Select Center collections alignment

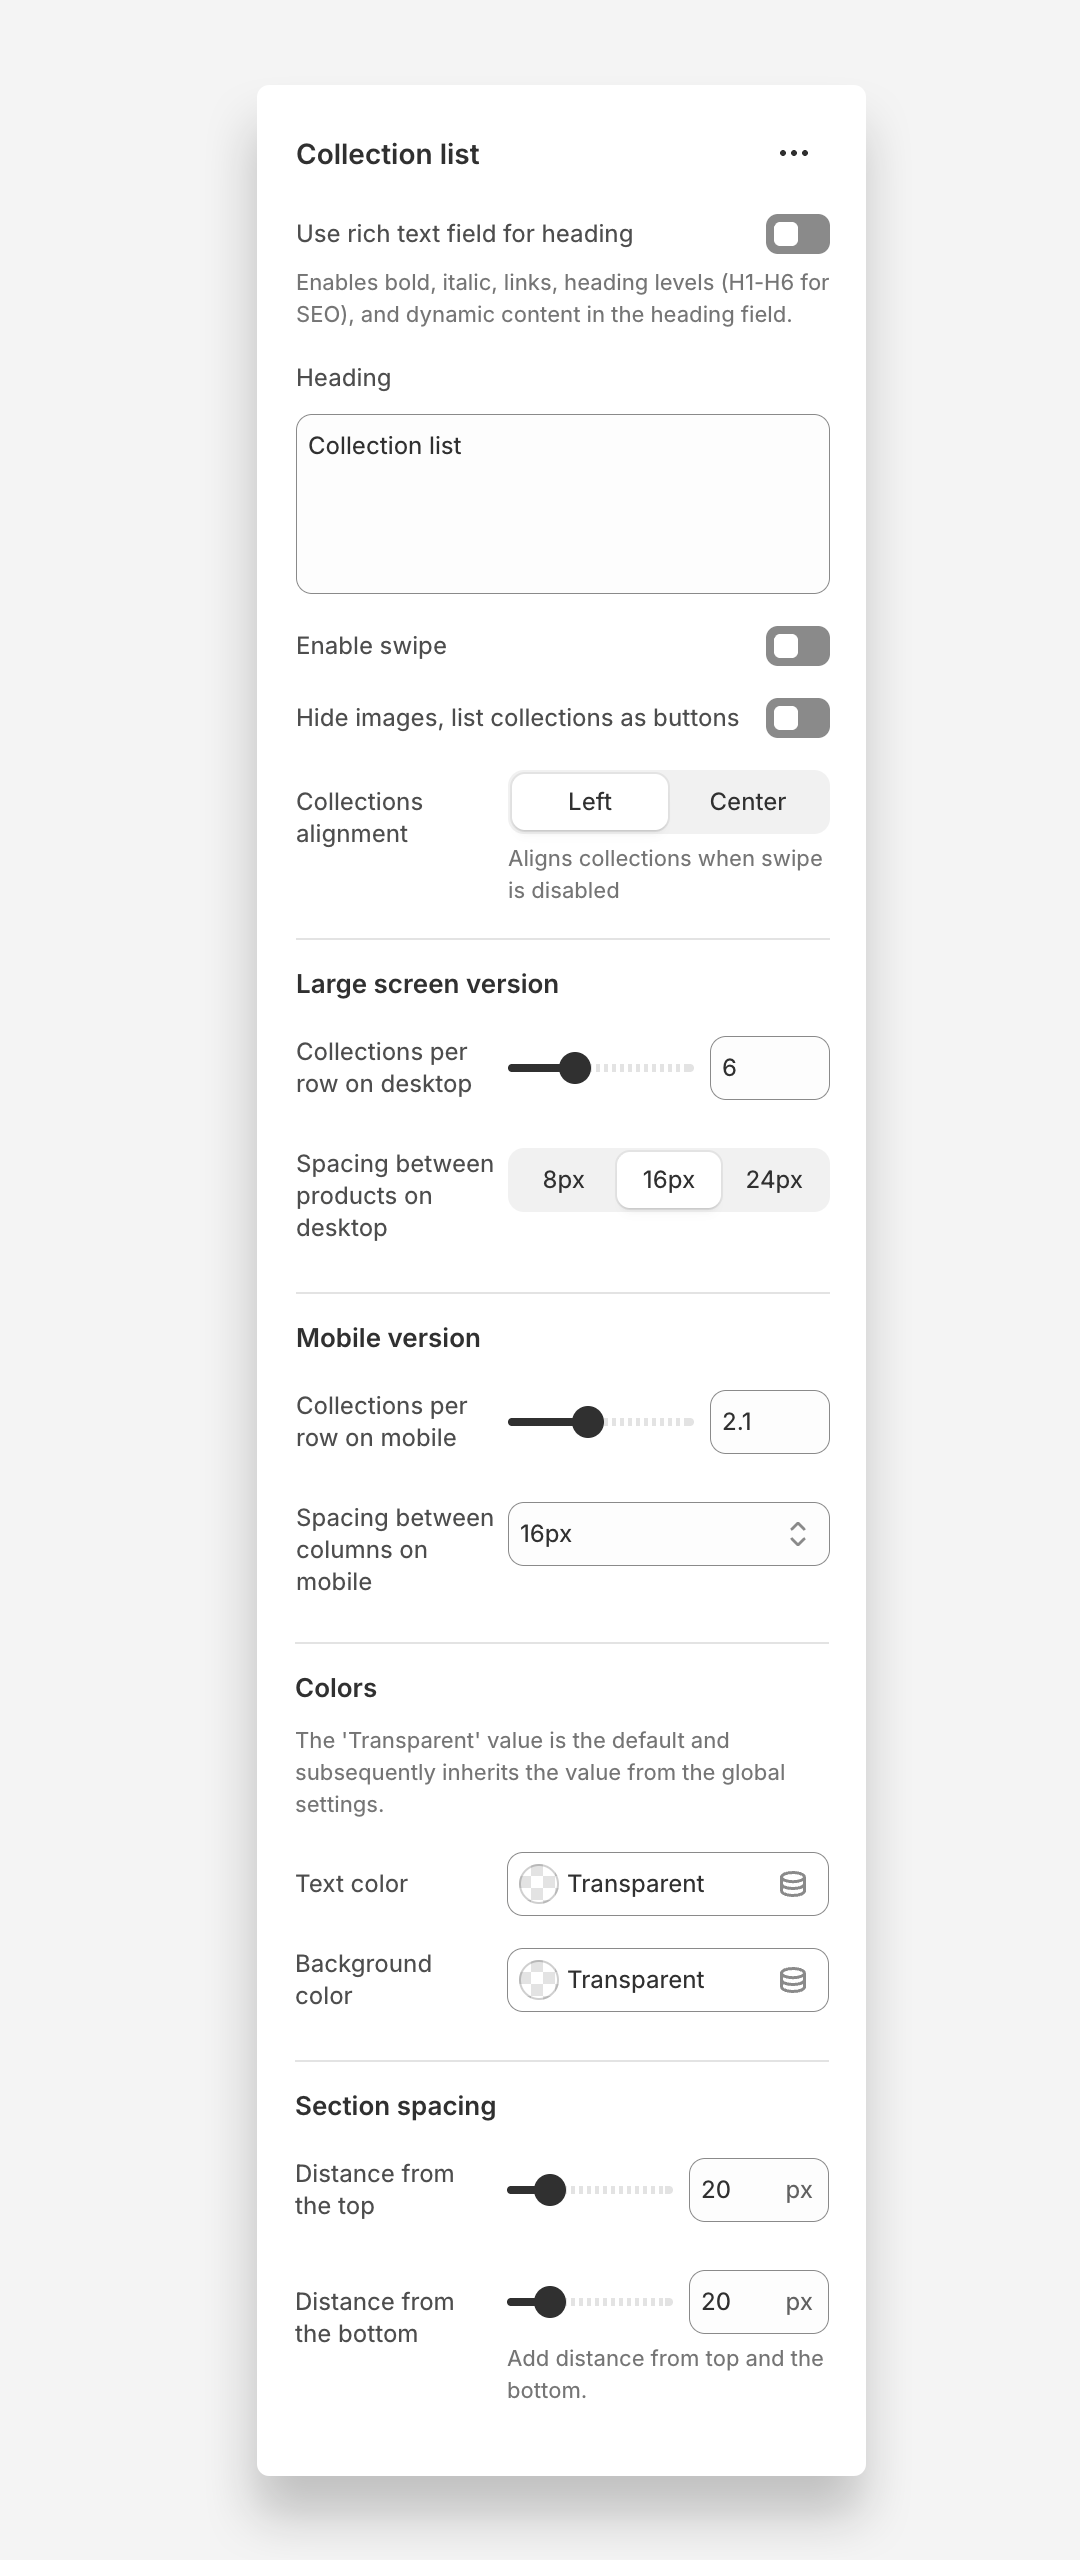pyautogui.click(x=748, y=802)
